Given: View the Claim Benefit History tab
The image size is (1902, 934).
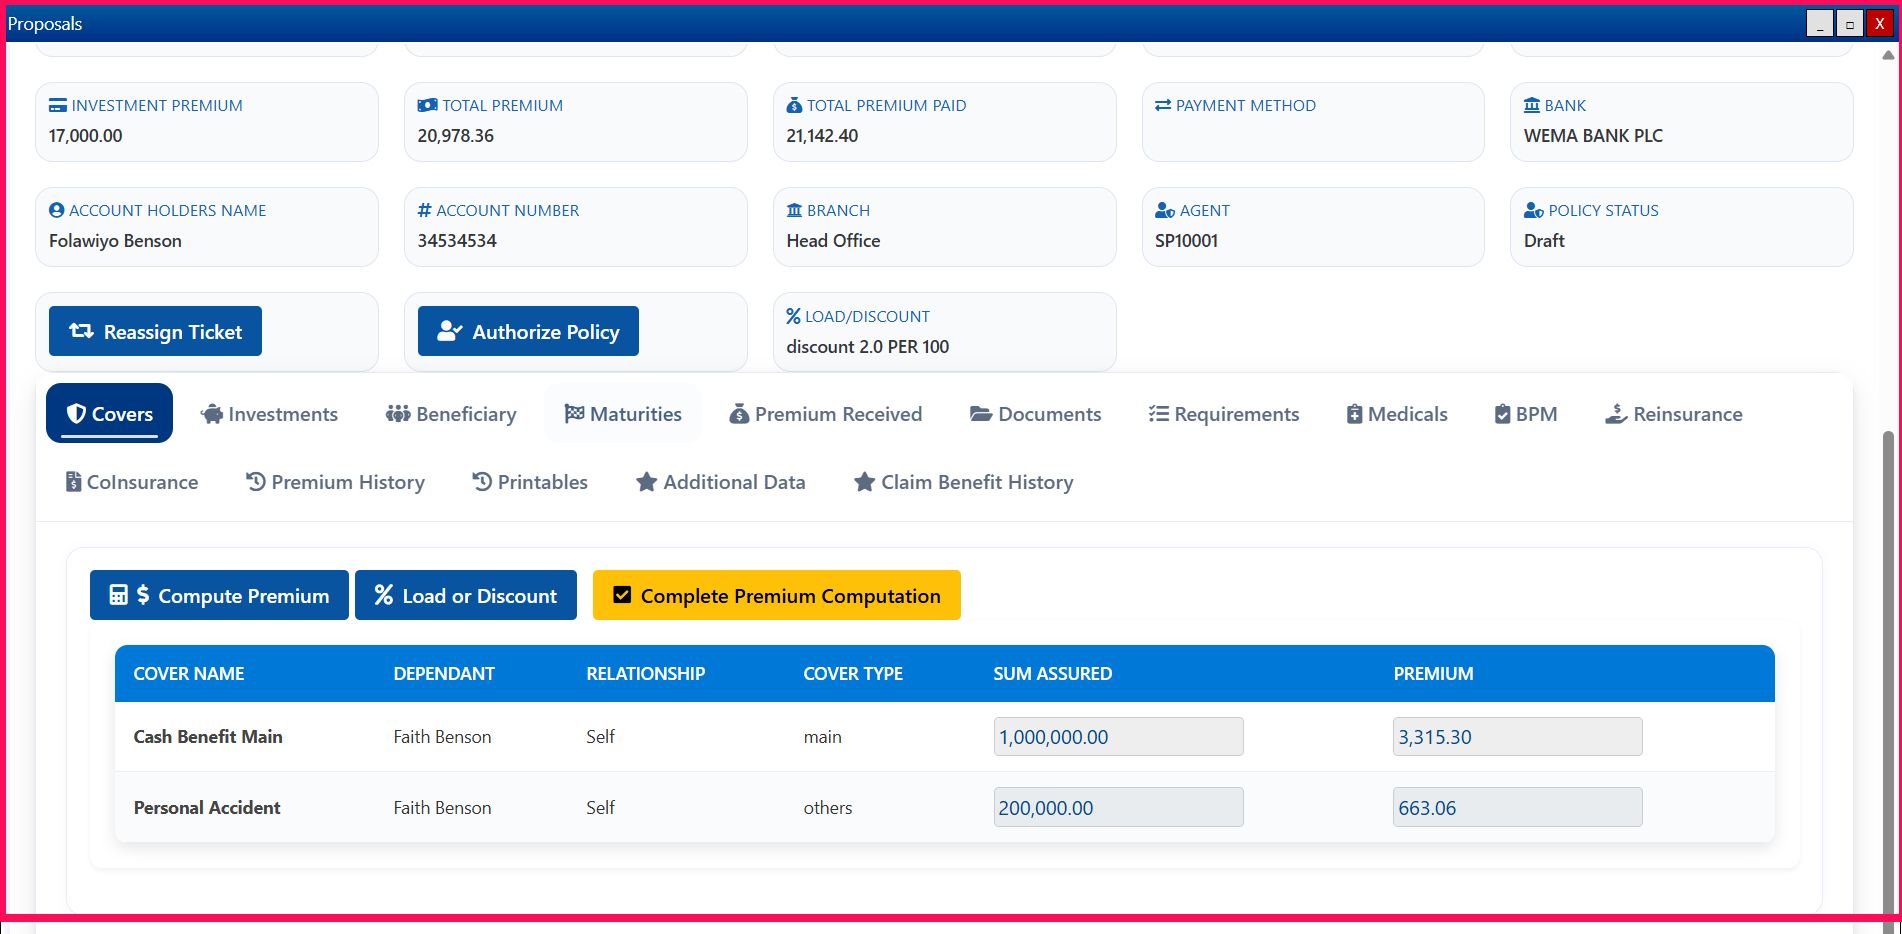Looking at the screenshot, I should tap(964, 482).
